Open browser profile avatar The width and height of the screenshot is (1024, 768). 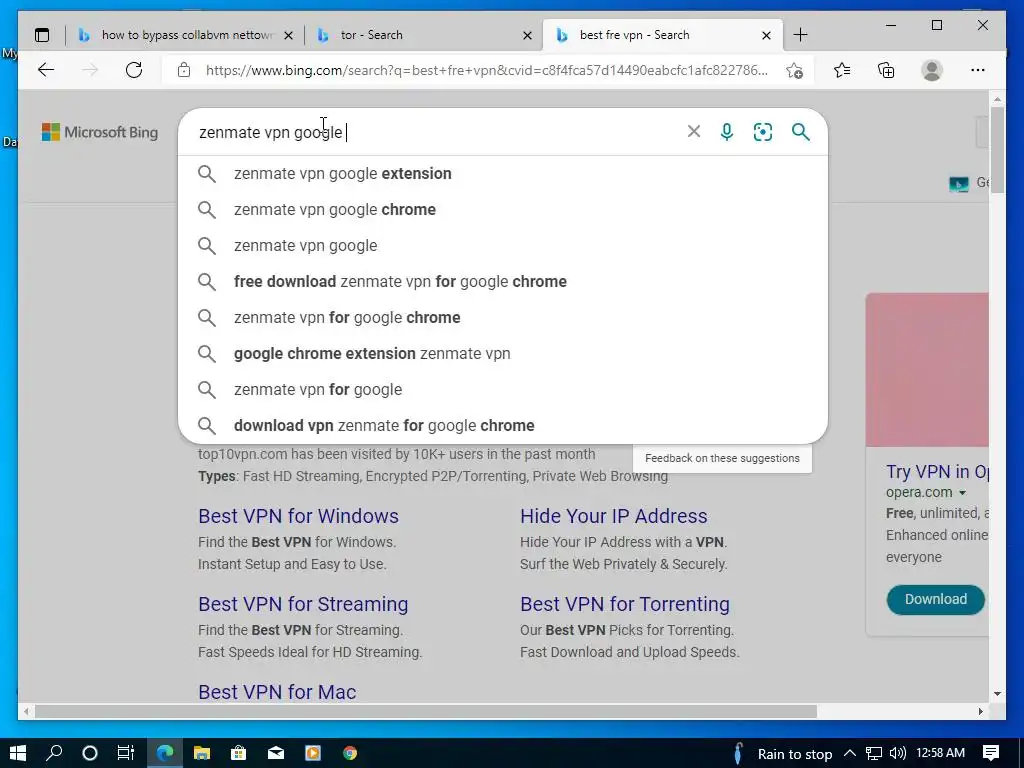pos(932,70)
